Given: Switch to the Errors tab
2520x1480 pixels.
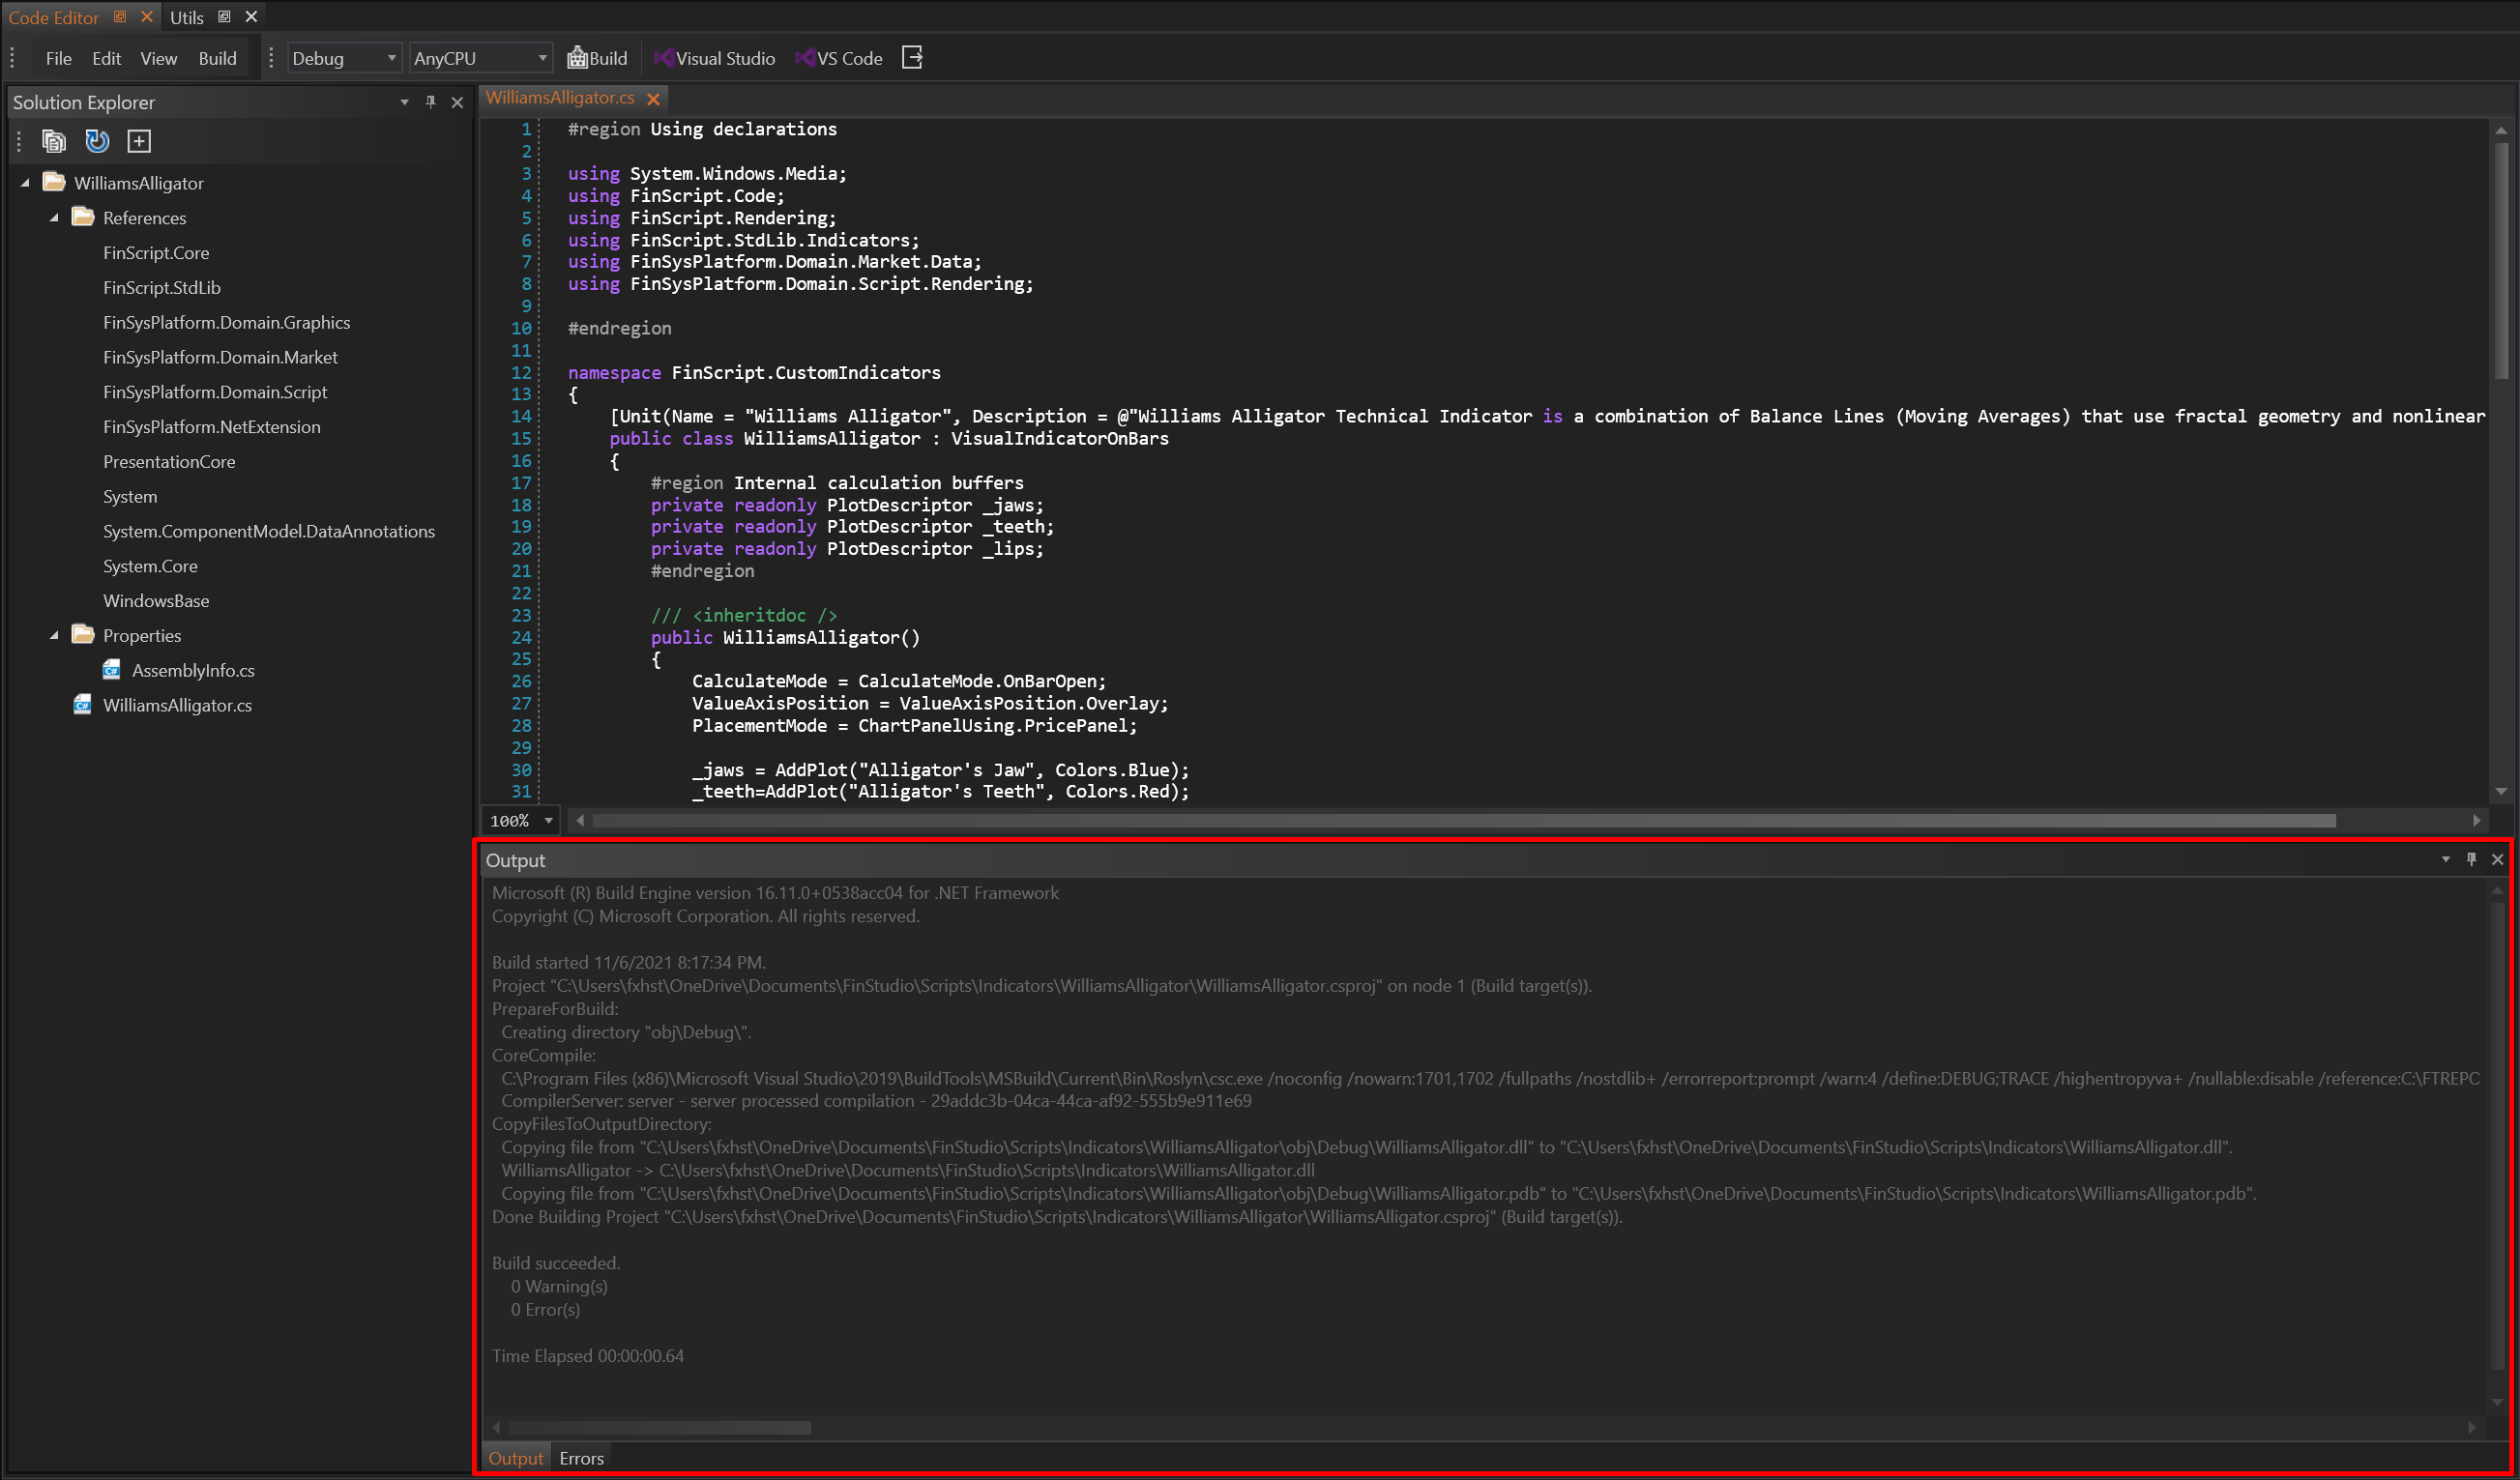Looking at the screenshot, I should point(581,1458).
